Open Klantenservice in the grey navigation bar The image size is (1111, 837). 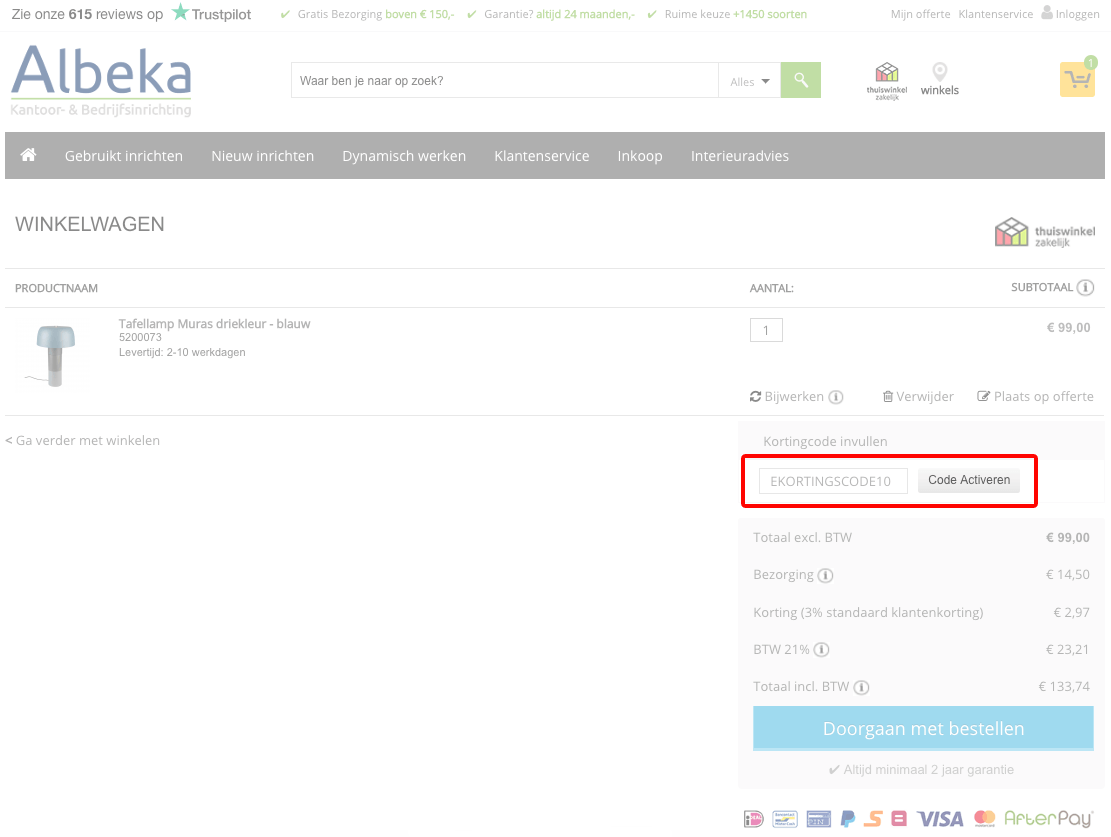[x=542, y=156]
